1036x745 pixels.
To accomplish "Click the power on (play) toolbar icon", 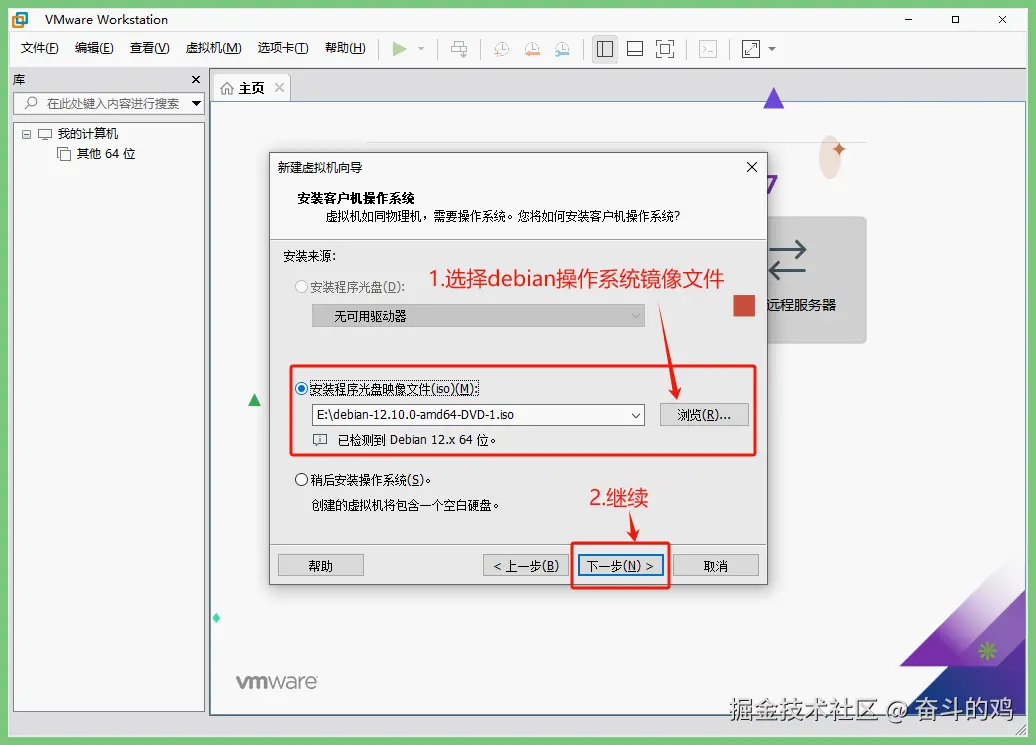I will click(x=399, y=49).
